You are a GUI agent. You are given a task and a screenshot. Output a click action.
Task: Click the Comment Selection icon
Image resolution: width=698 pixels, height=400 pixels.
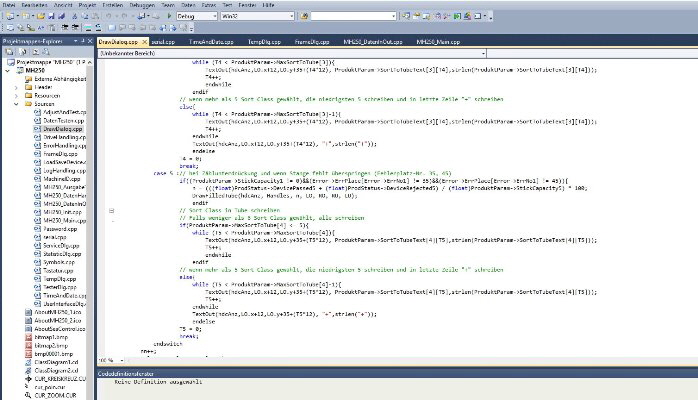[x=88, y=28]
